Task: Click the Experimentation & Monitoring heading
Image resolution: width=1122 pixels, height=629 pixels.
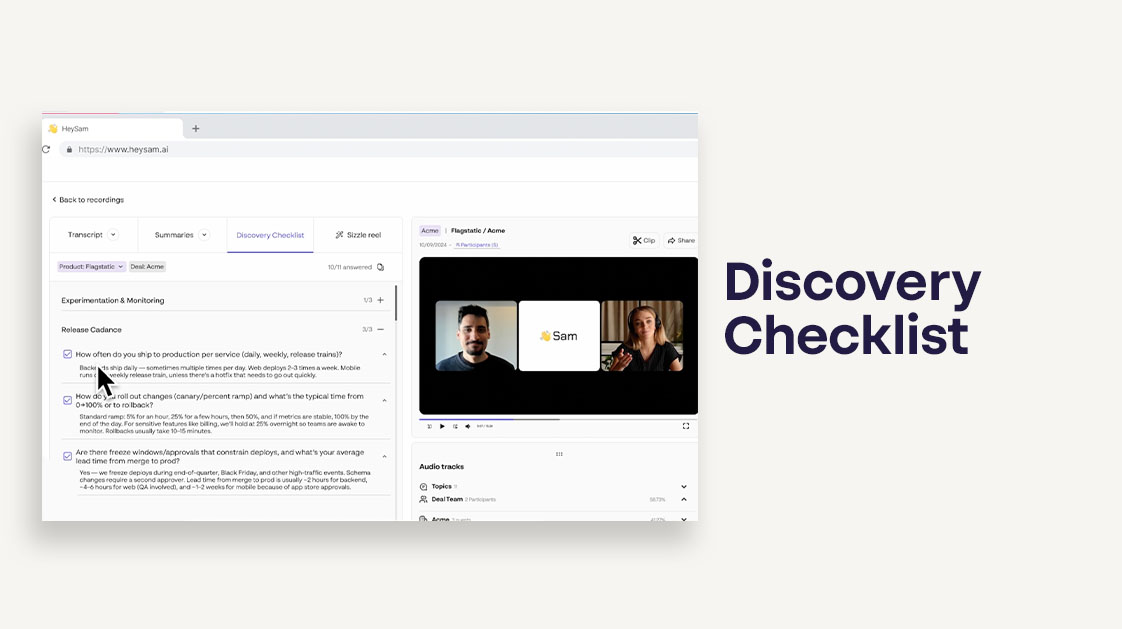Action: click(x=113, y=301)
